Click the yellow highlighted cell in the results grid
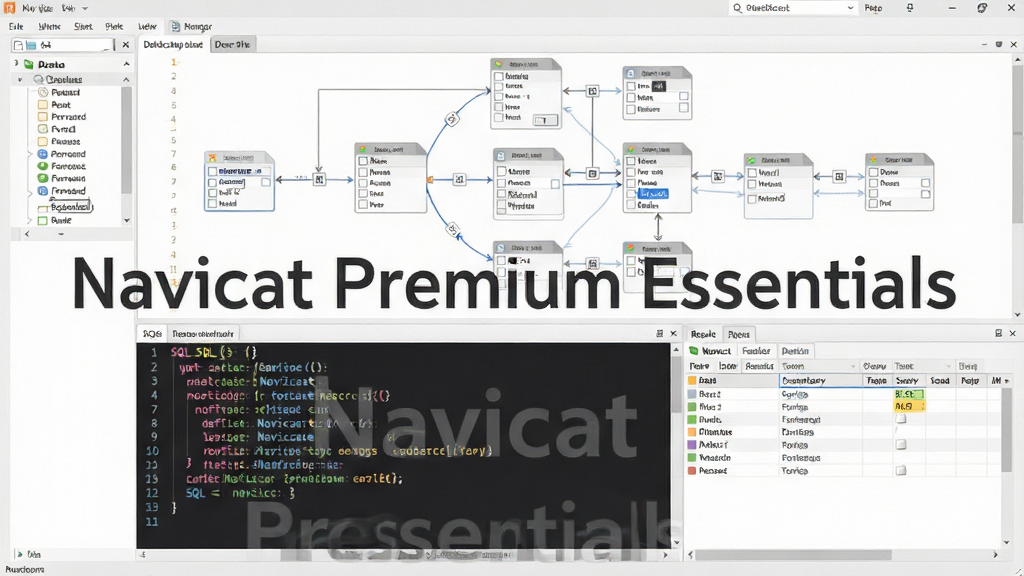Viewport: 1024px width, 576px height. (x=909, y=406)
